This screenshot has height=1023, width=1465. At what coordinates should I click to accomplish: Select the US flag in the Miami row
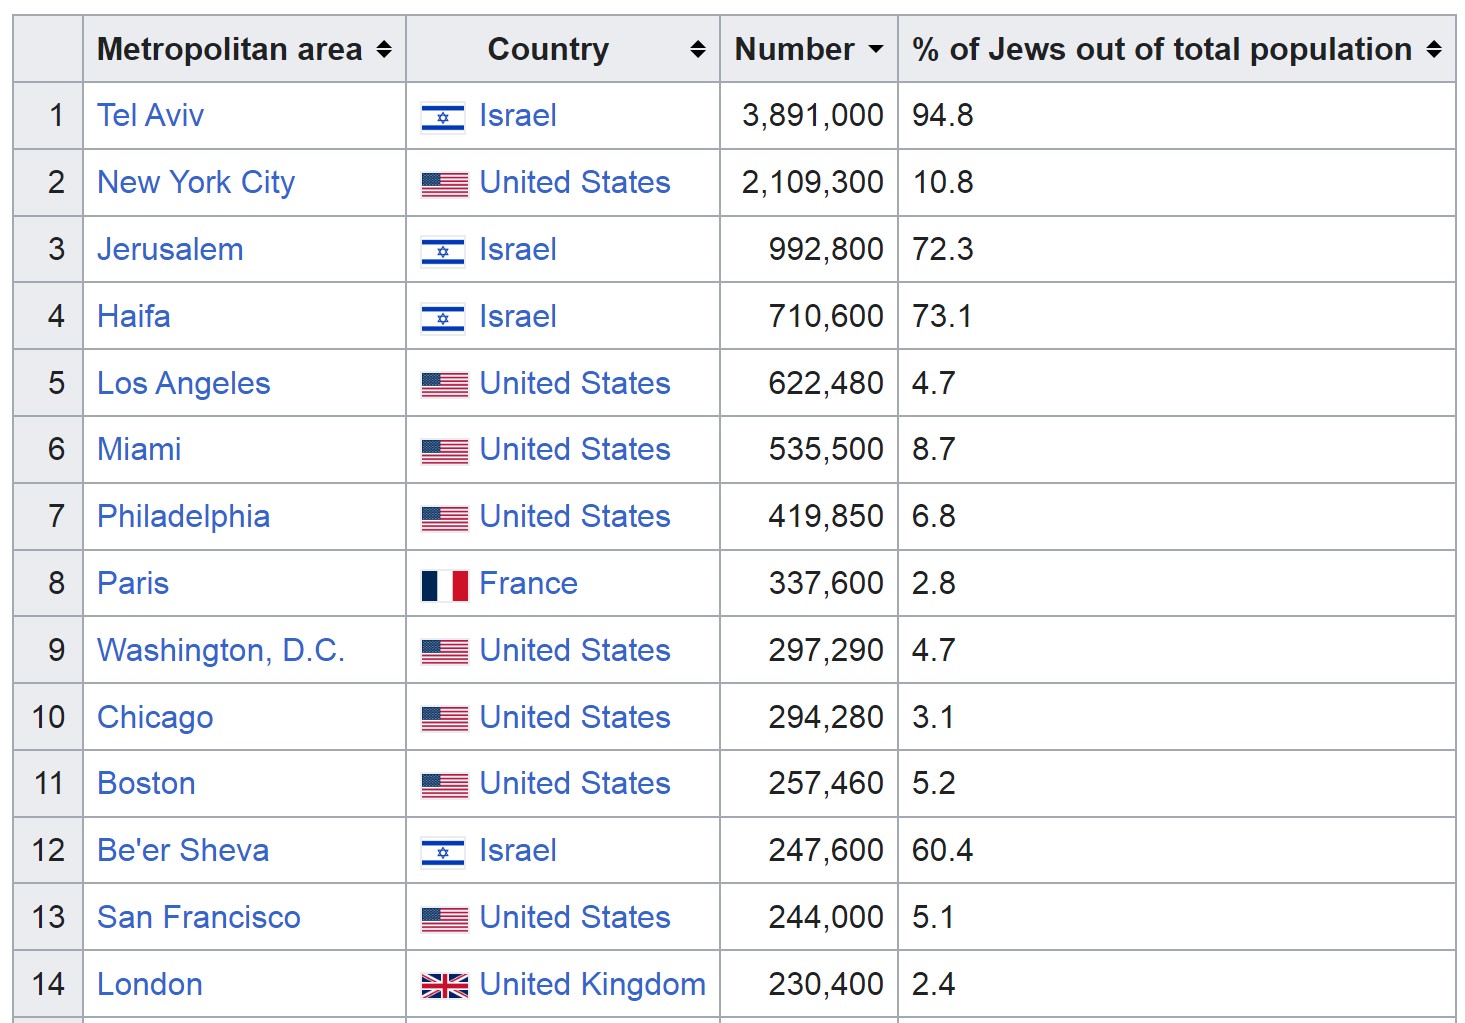(444, 452)
